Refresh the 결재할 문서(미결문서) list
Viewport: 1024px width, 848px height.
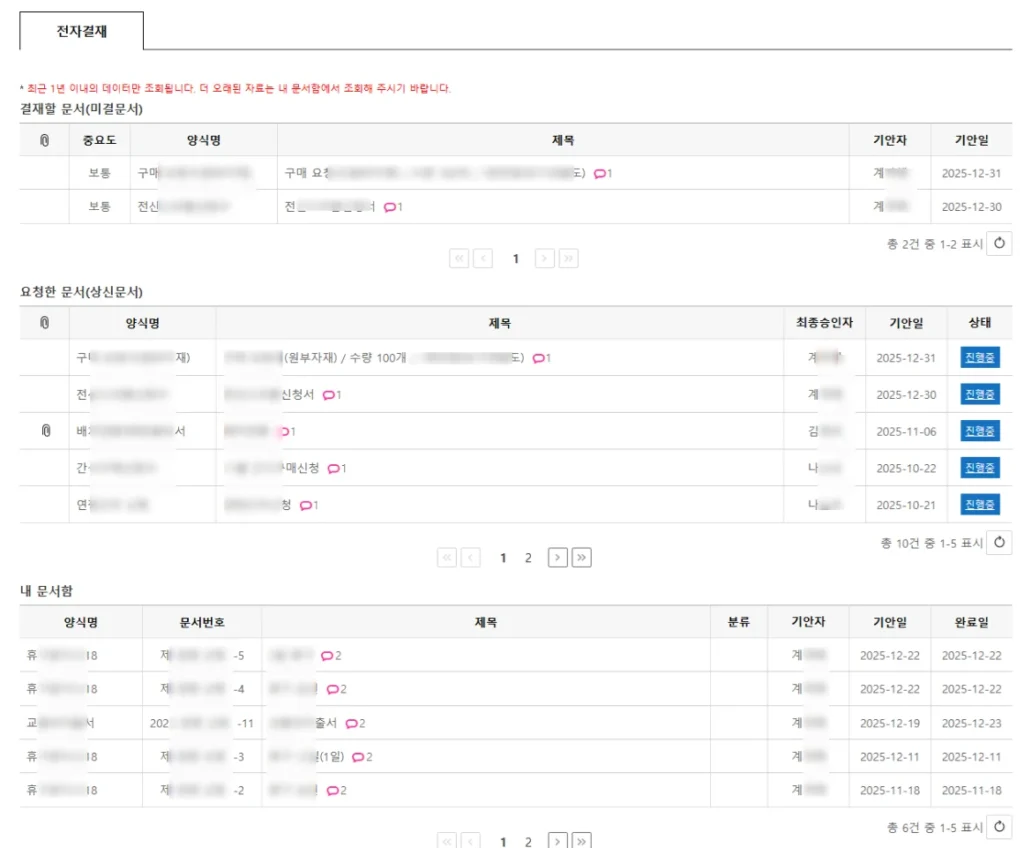tap(999, 243)
